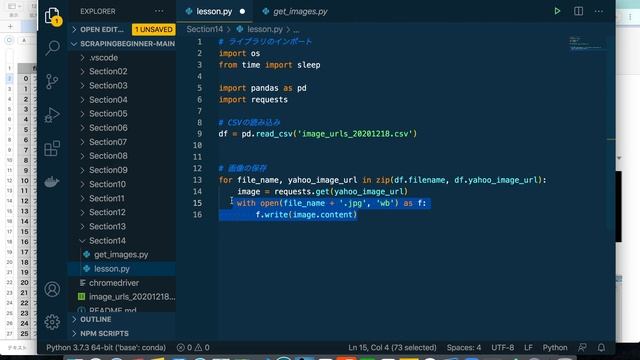Click the 1 UNSAVED badge
Screen dimensions: 640x360
[153, 29]
